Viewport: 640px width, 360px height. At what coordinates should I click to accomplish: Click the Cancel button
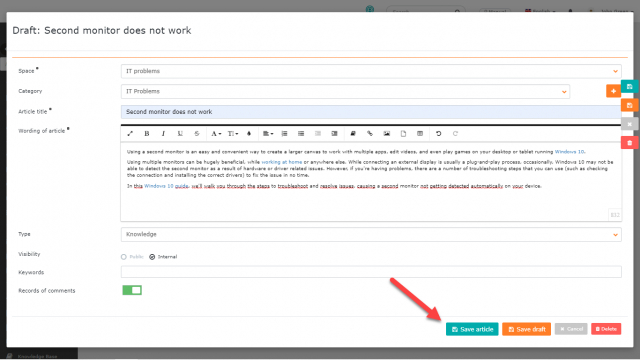[571, 329]
